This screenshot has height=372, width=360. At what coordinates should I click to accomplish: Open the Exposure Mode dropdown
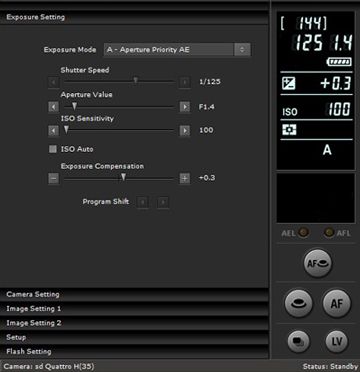177,50
